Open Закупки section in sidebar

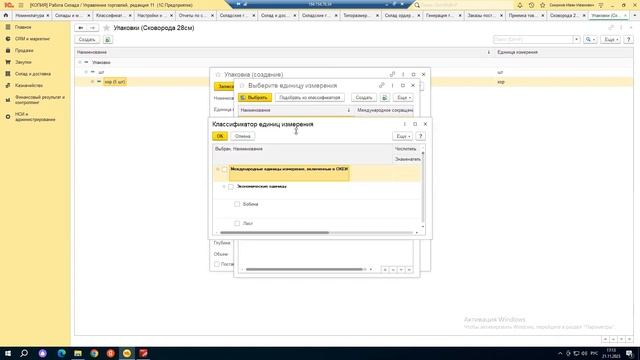pyautogui.click(x=23, y=62)
